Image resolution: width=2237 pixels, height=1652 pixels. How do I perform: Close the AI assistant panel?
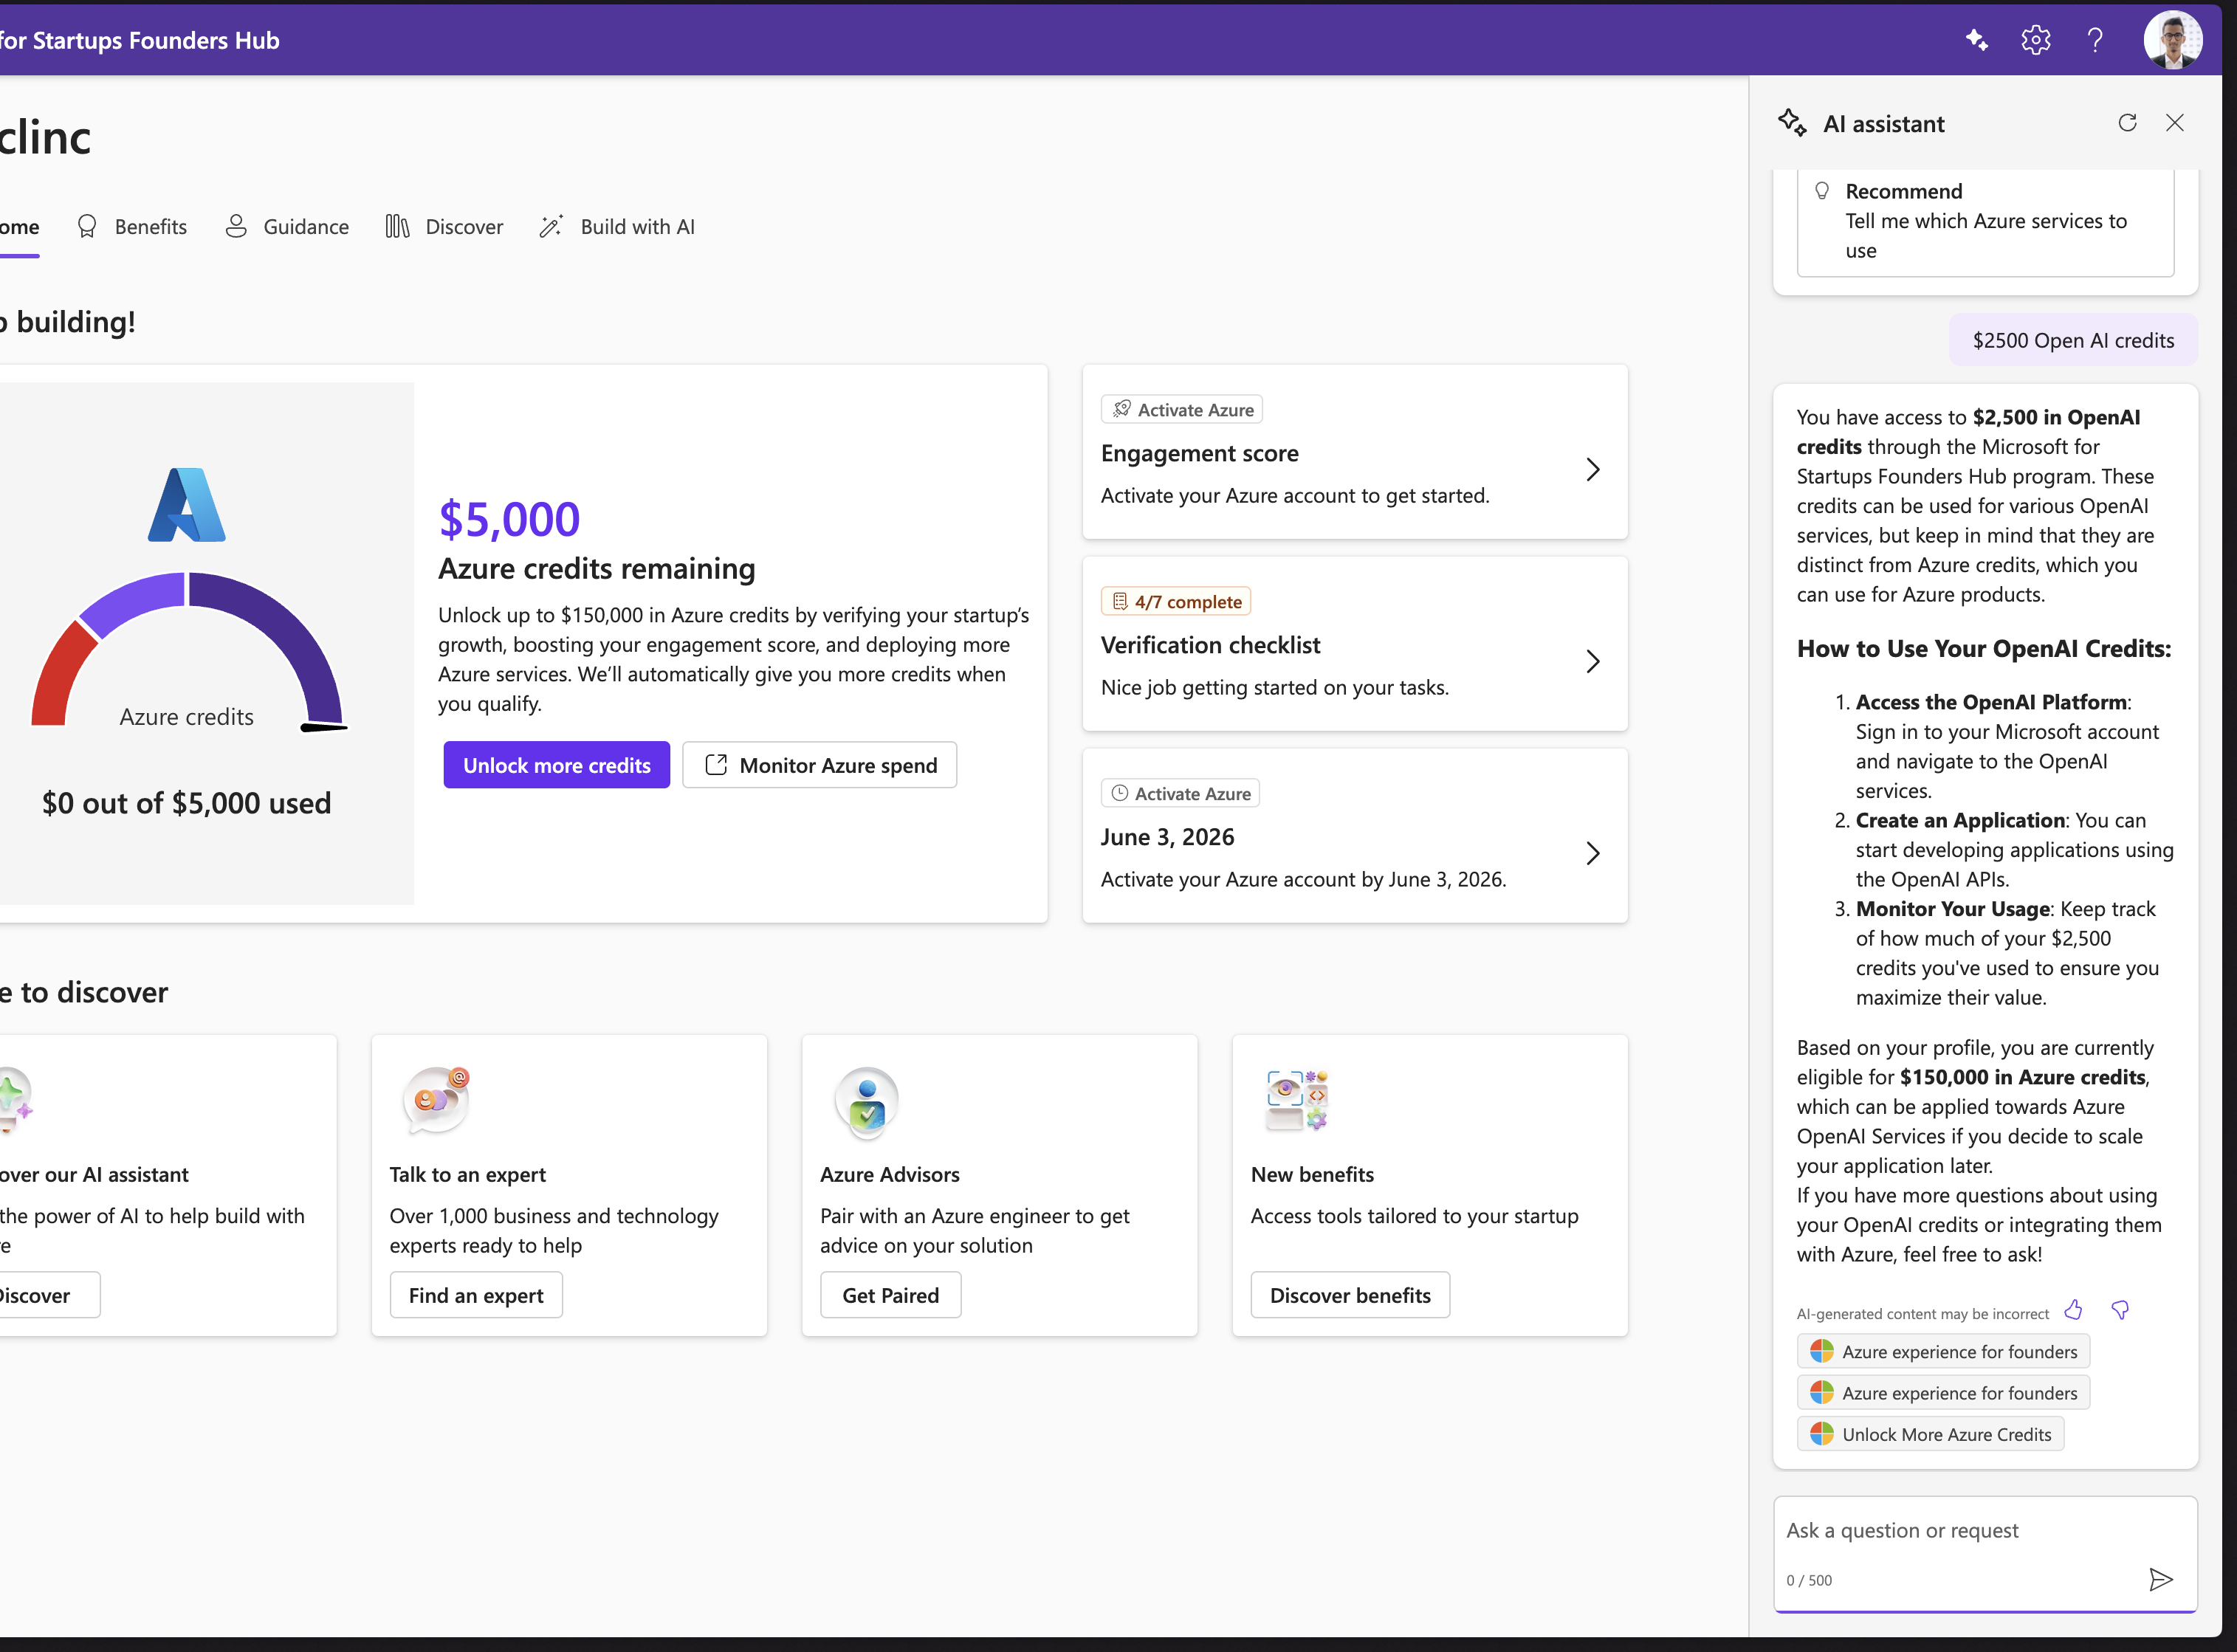pyautogui.click(x=2175, y=122)
